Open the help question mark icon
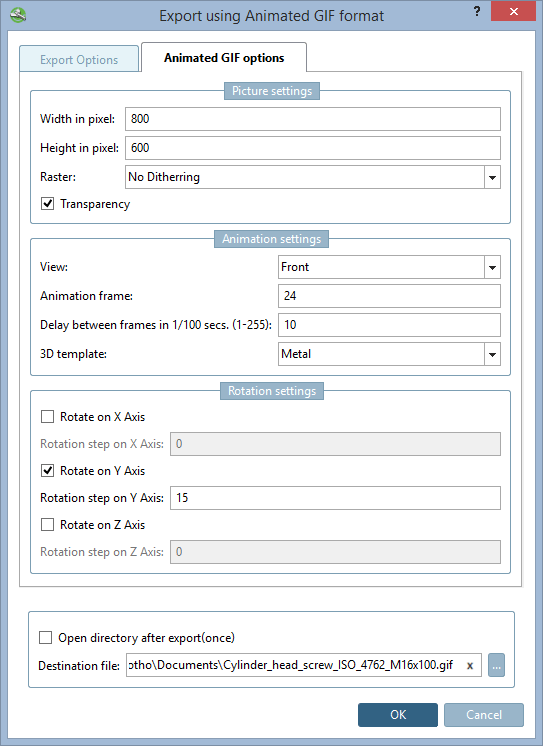This screenshot has height=746, width=543. pos(477,11)
